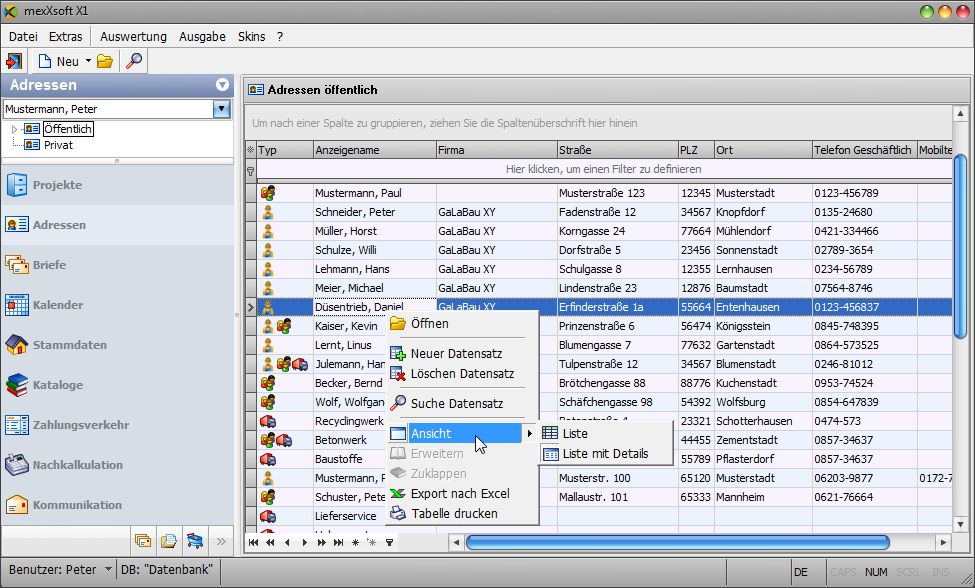Click the shopping cart icon below sidebar
The height and width of the screenshot is (588, 975).
tap(195, 541)
